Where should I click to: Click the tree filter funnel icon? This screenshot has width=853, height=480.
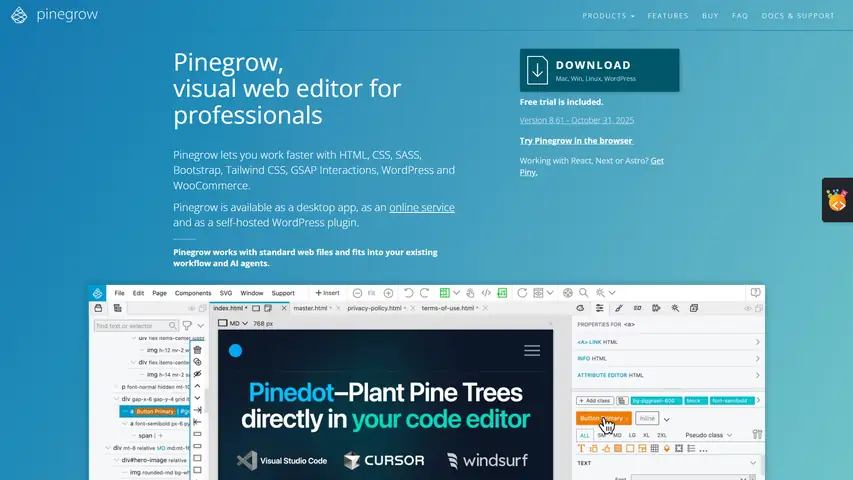pyautogui.click(x=187, y=325)
